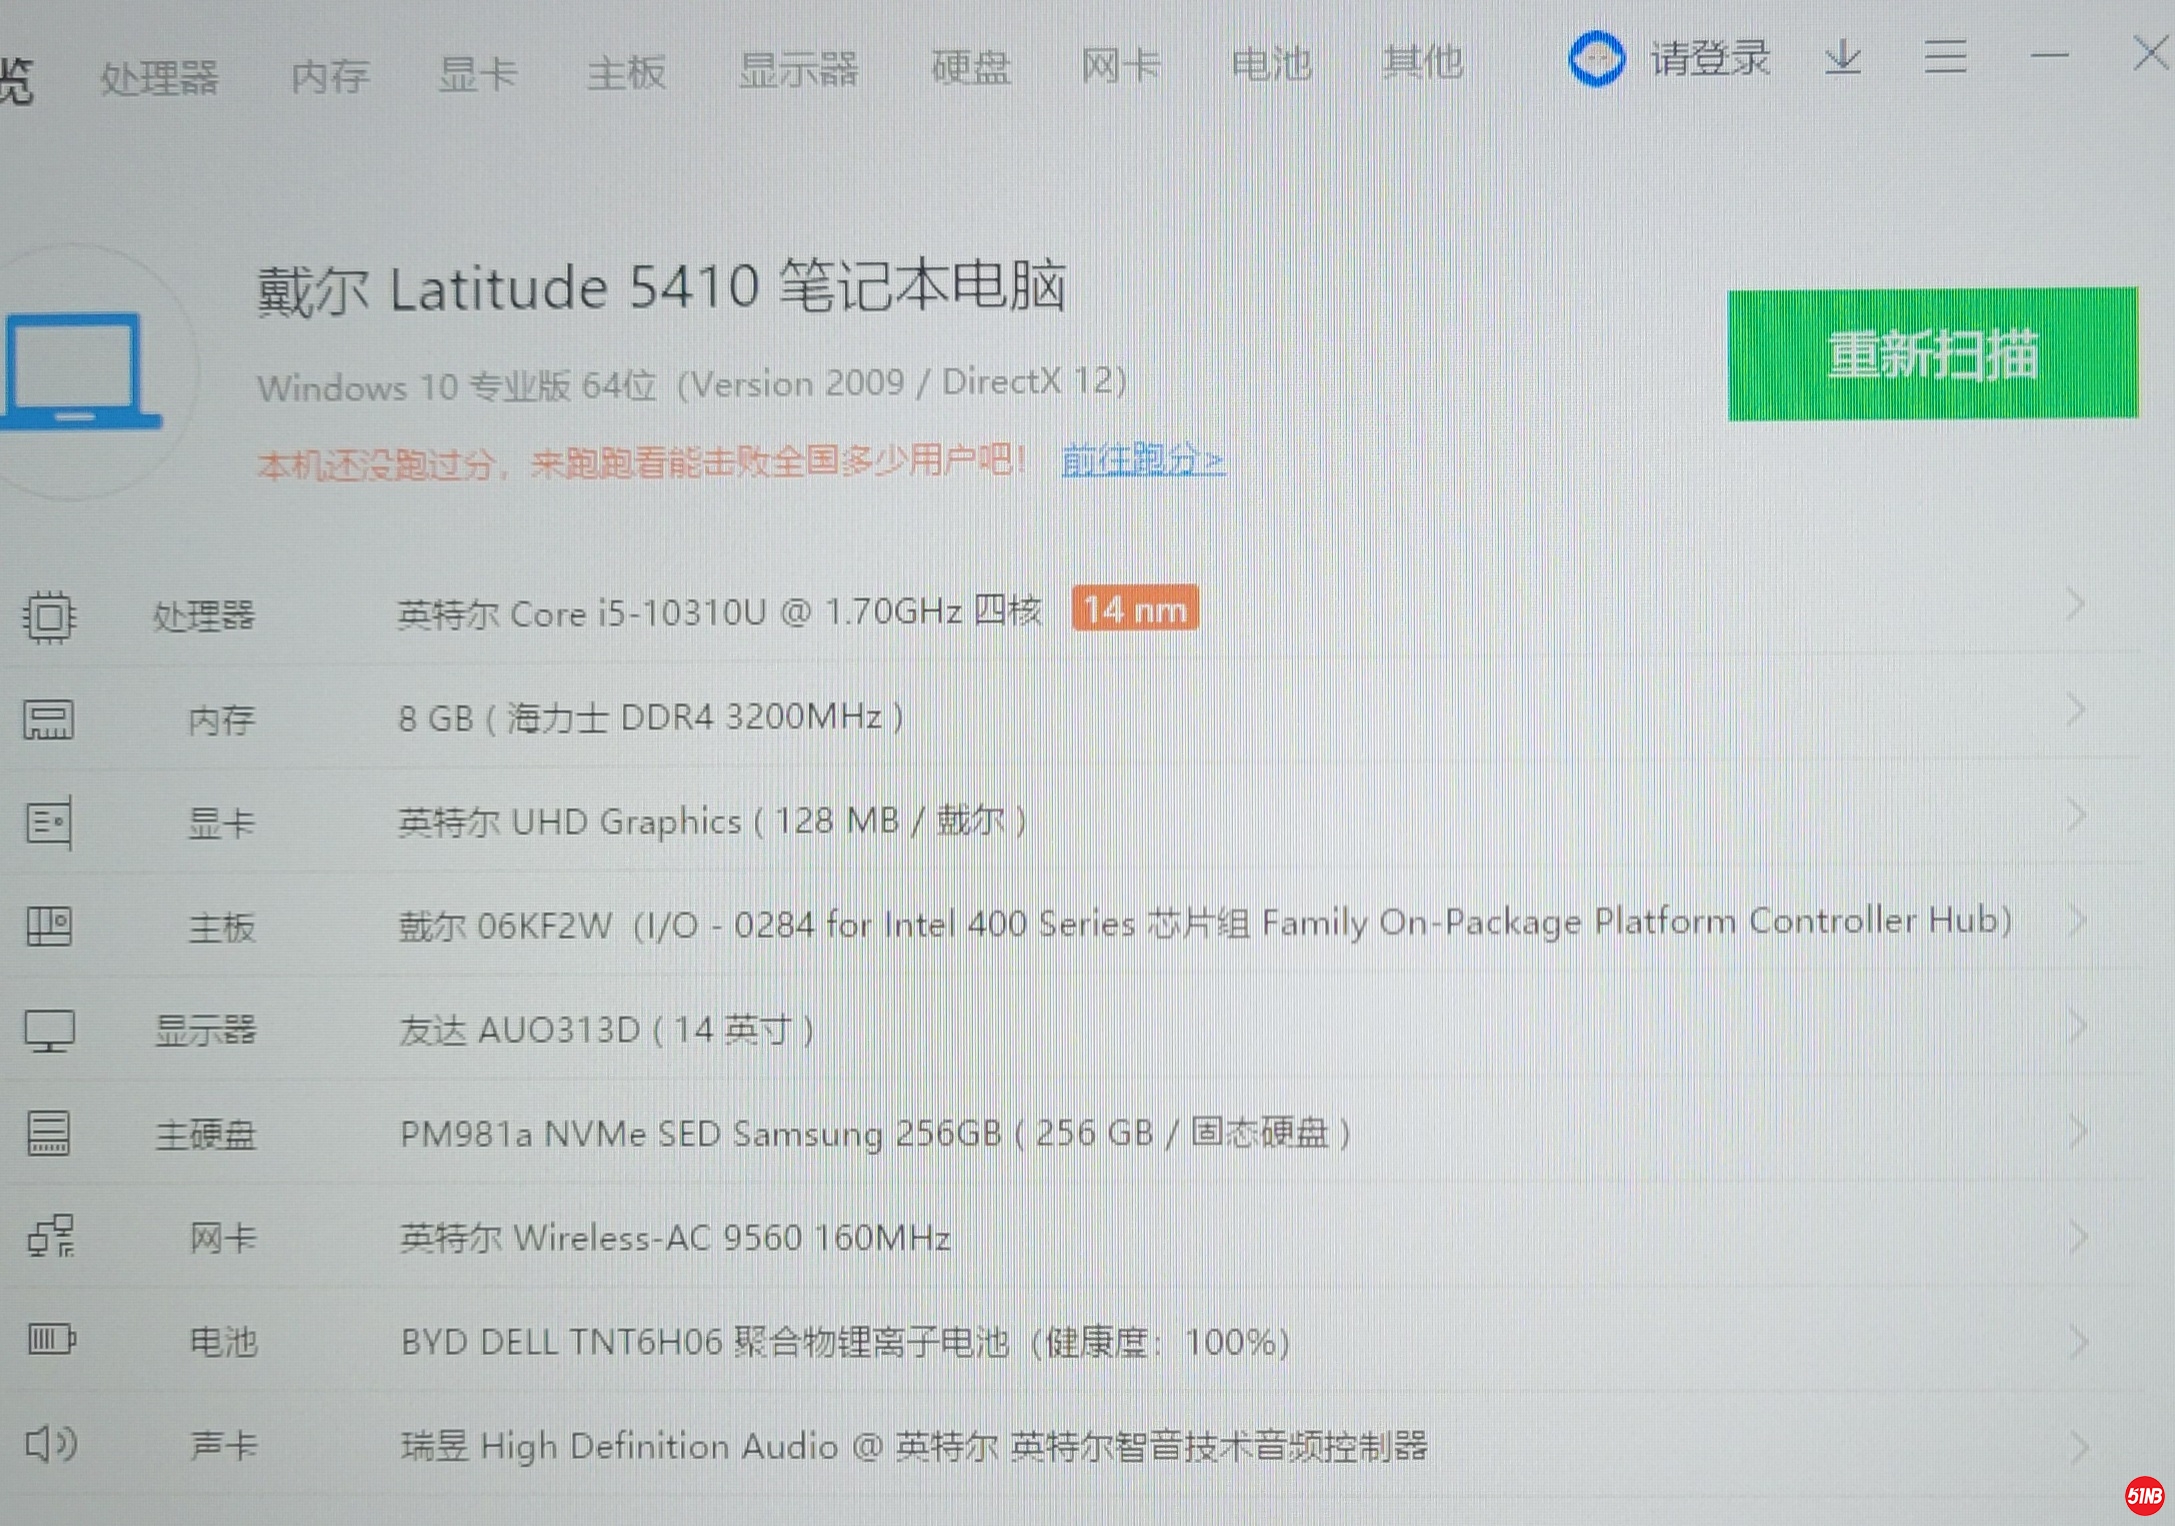Image resolution: width=2175 pixels, height=1526 pixels.
Task: Click the memory module icon
Action: [x=49, y=720]
